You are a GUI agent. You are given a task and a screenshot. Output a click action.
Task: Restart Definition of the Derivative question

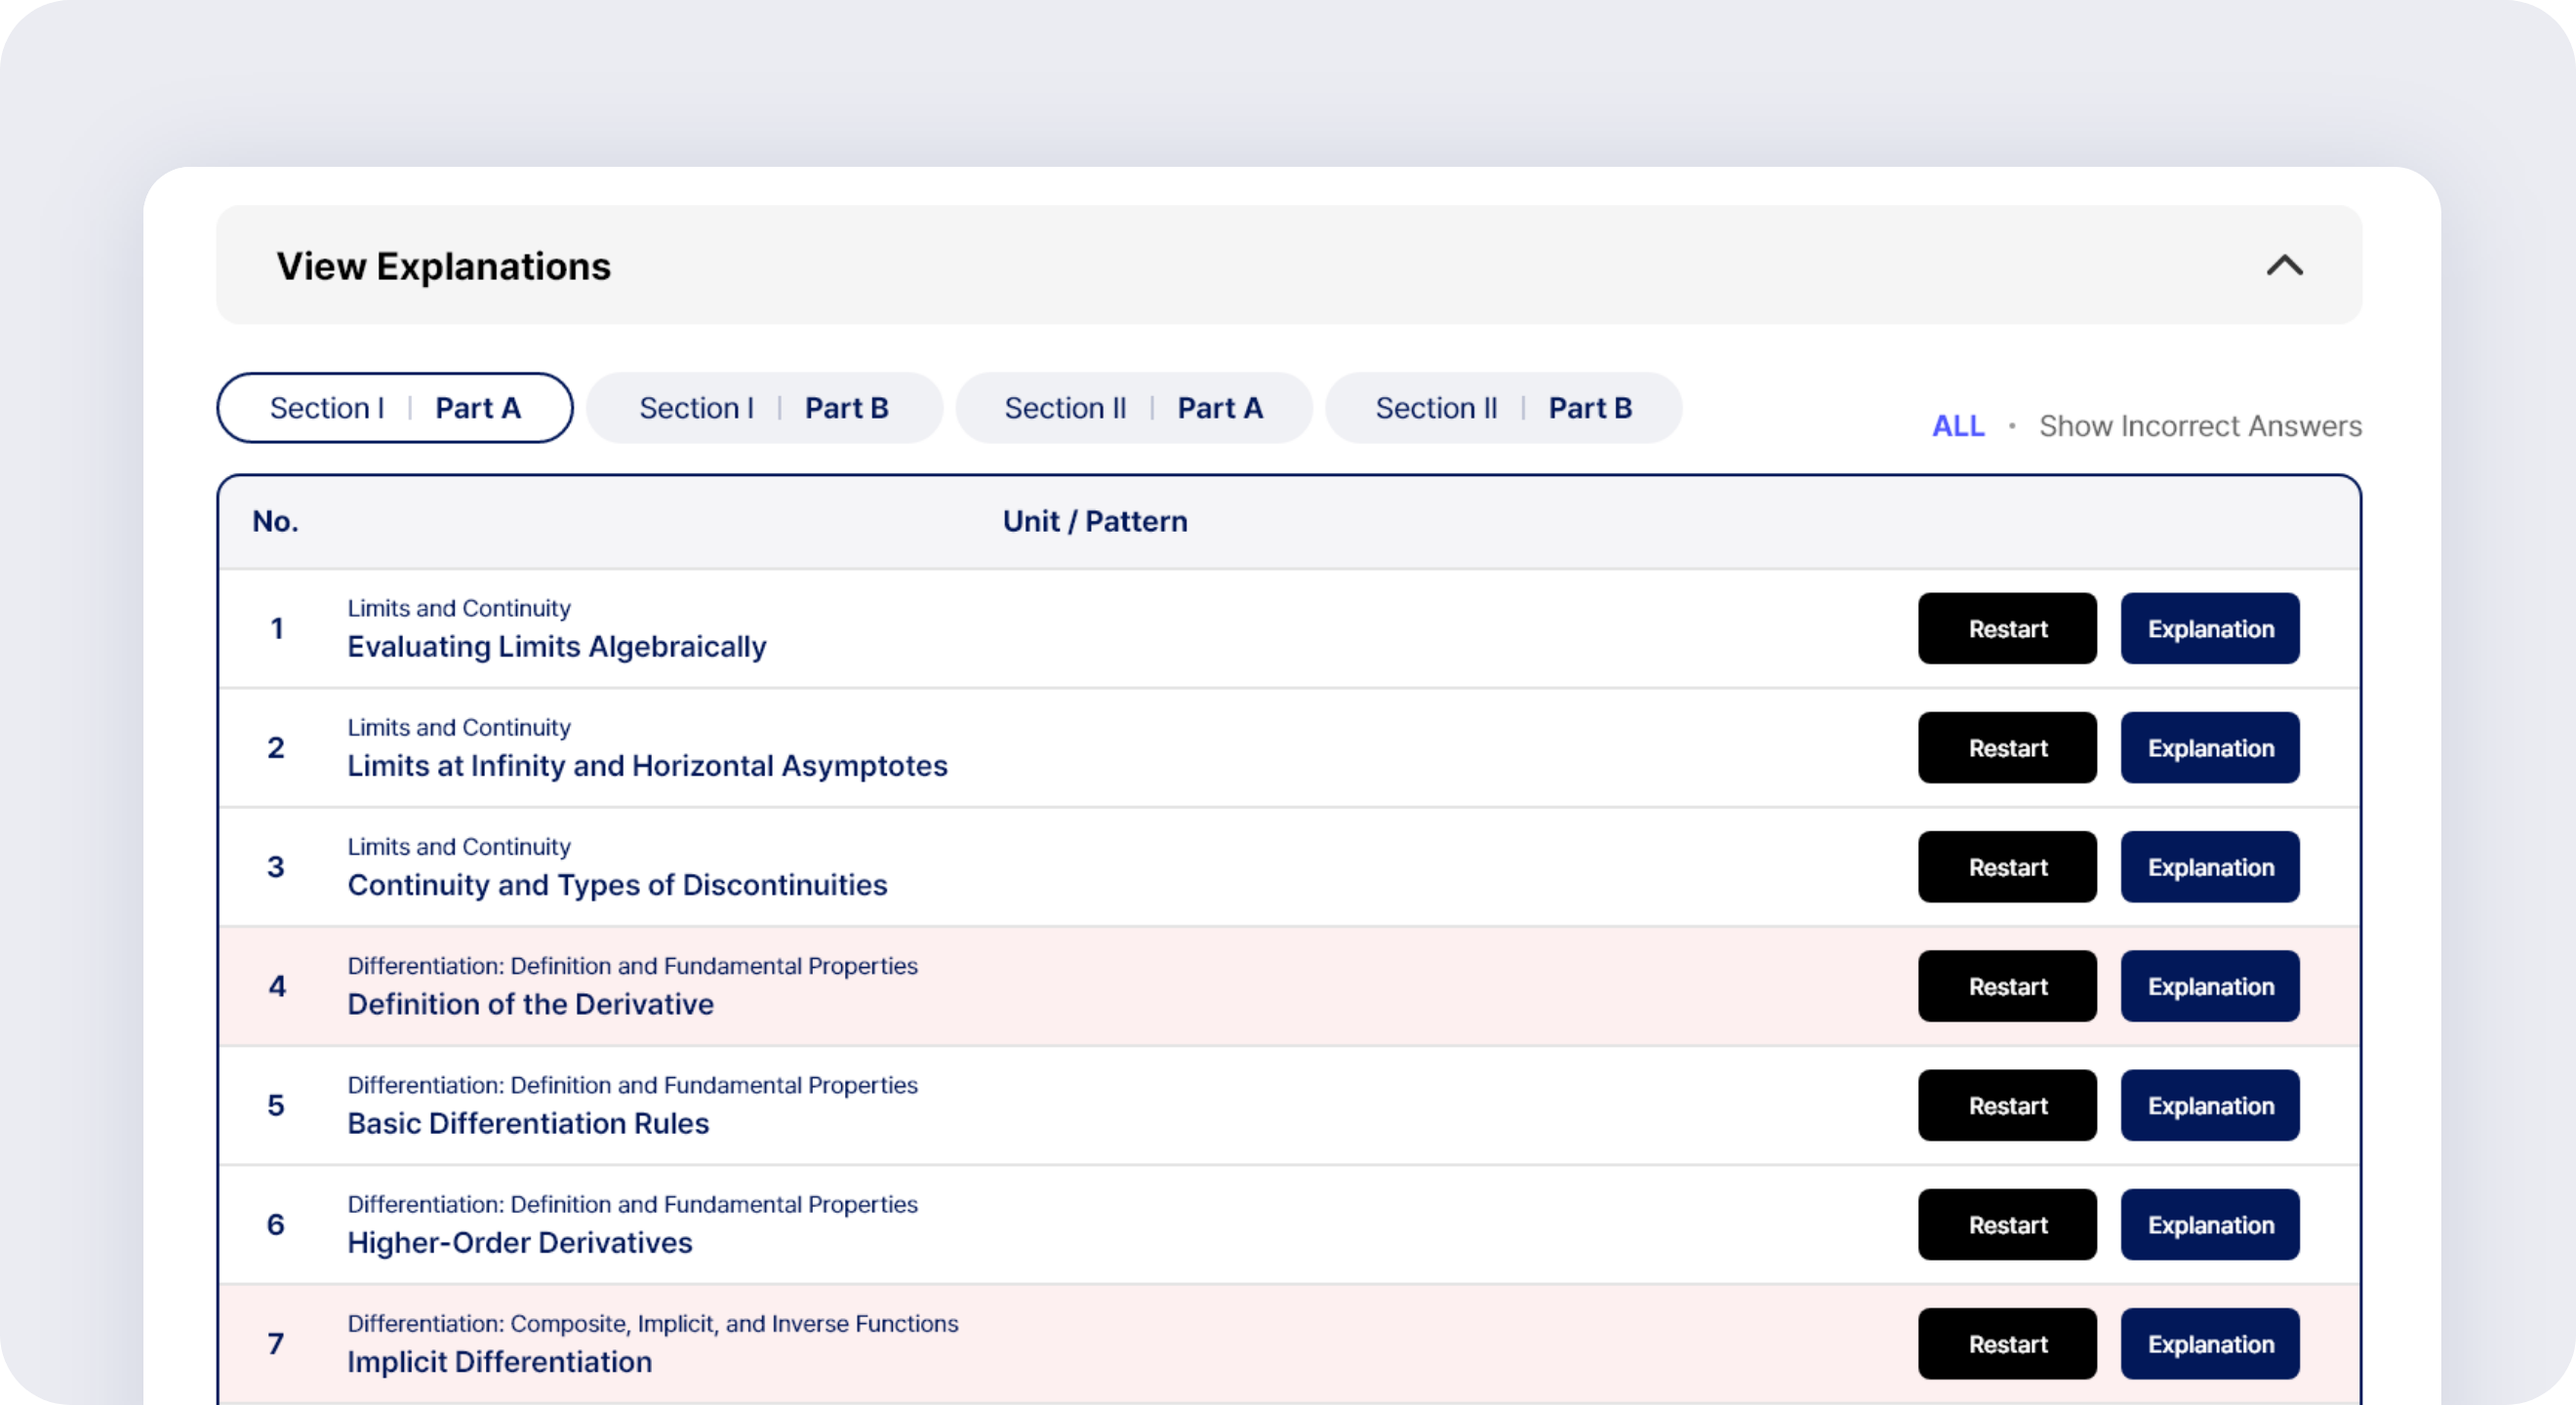[x=2006, y=986]
